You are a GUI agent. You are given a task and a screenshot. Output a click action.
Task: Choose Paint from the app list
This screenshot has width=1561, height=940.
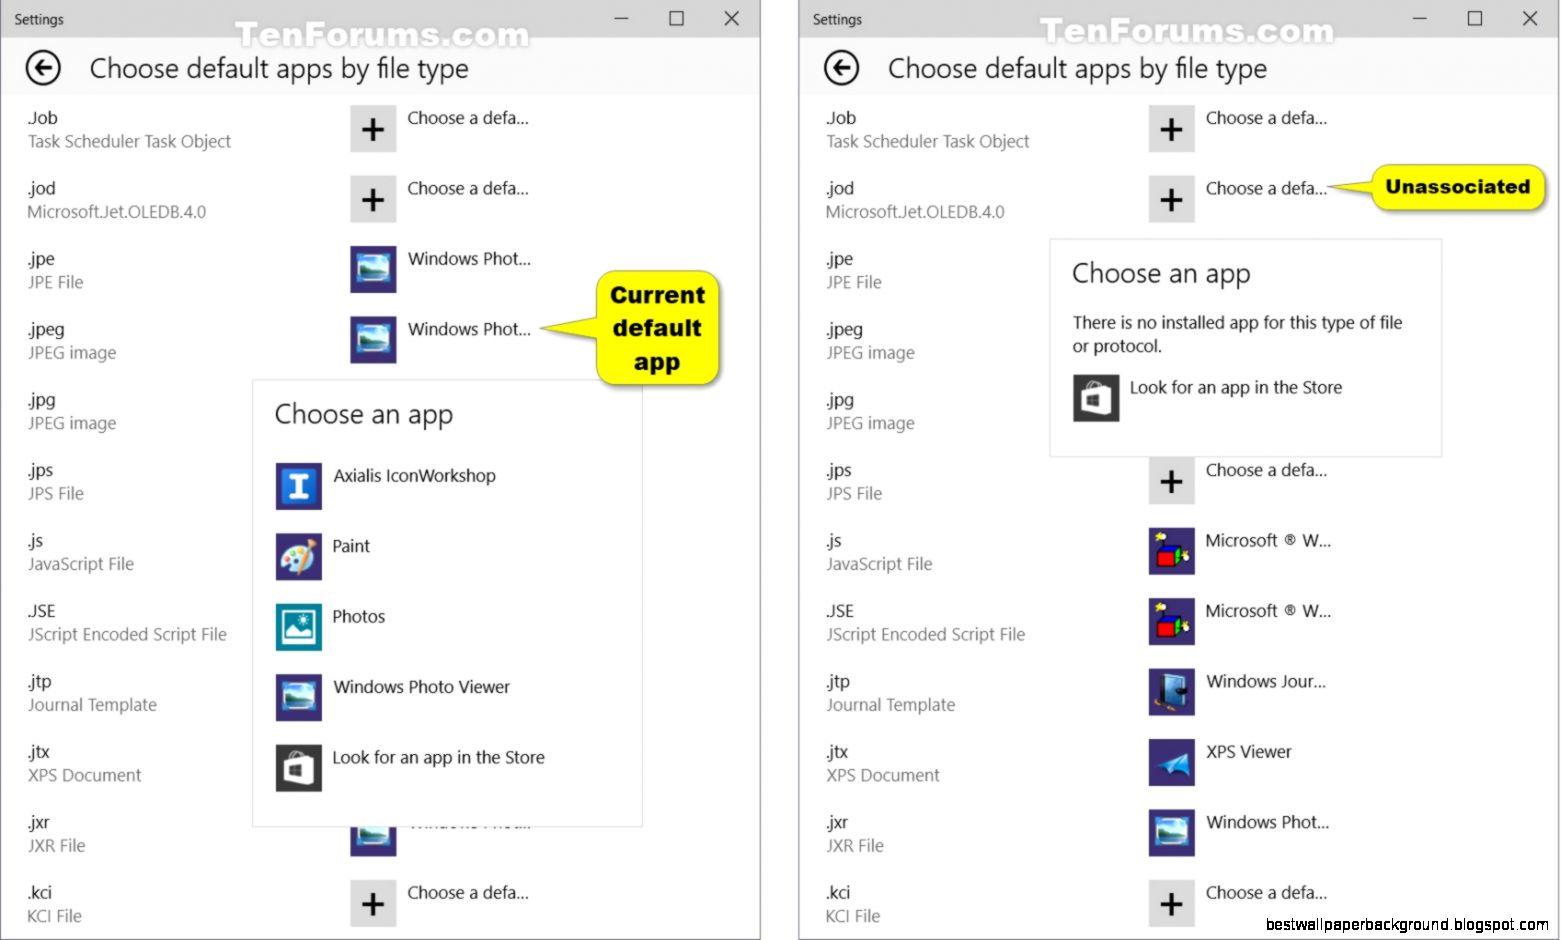pyautogui.click(x=351, y=546)
